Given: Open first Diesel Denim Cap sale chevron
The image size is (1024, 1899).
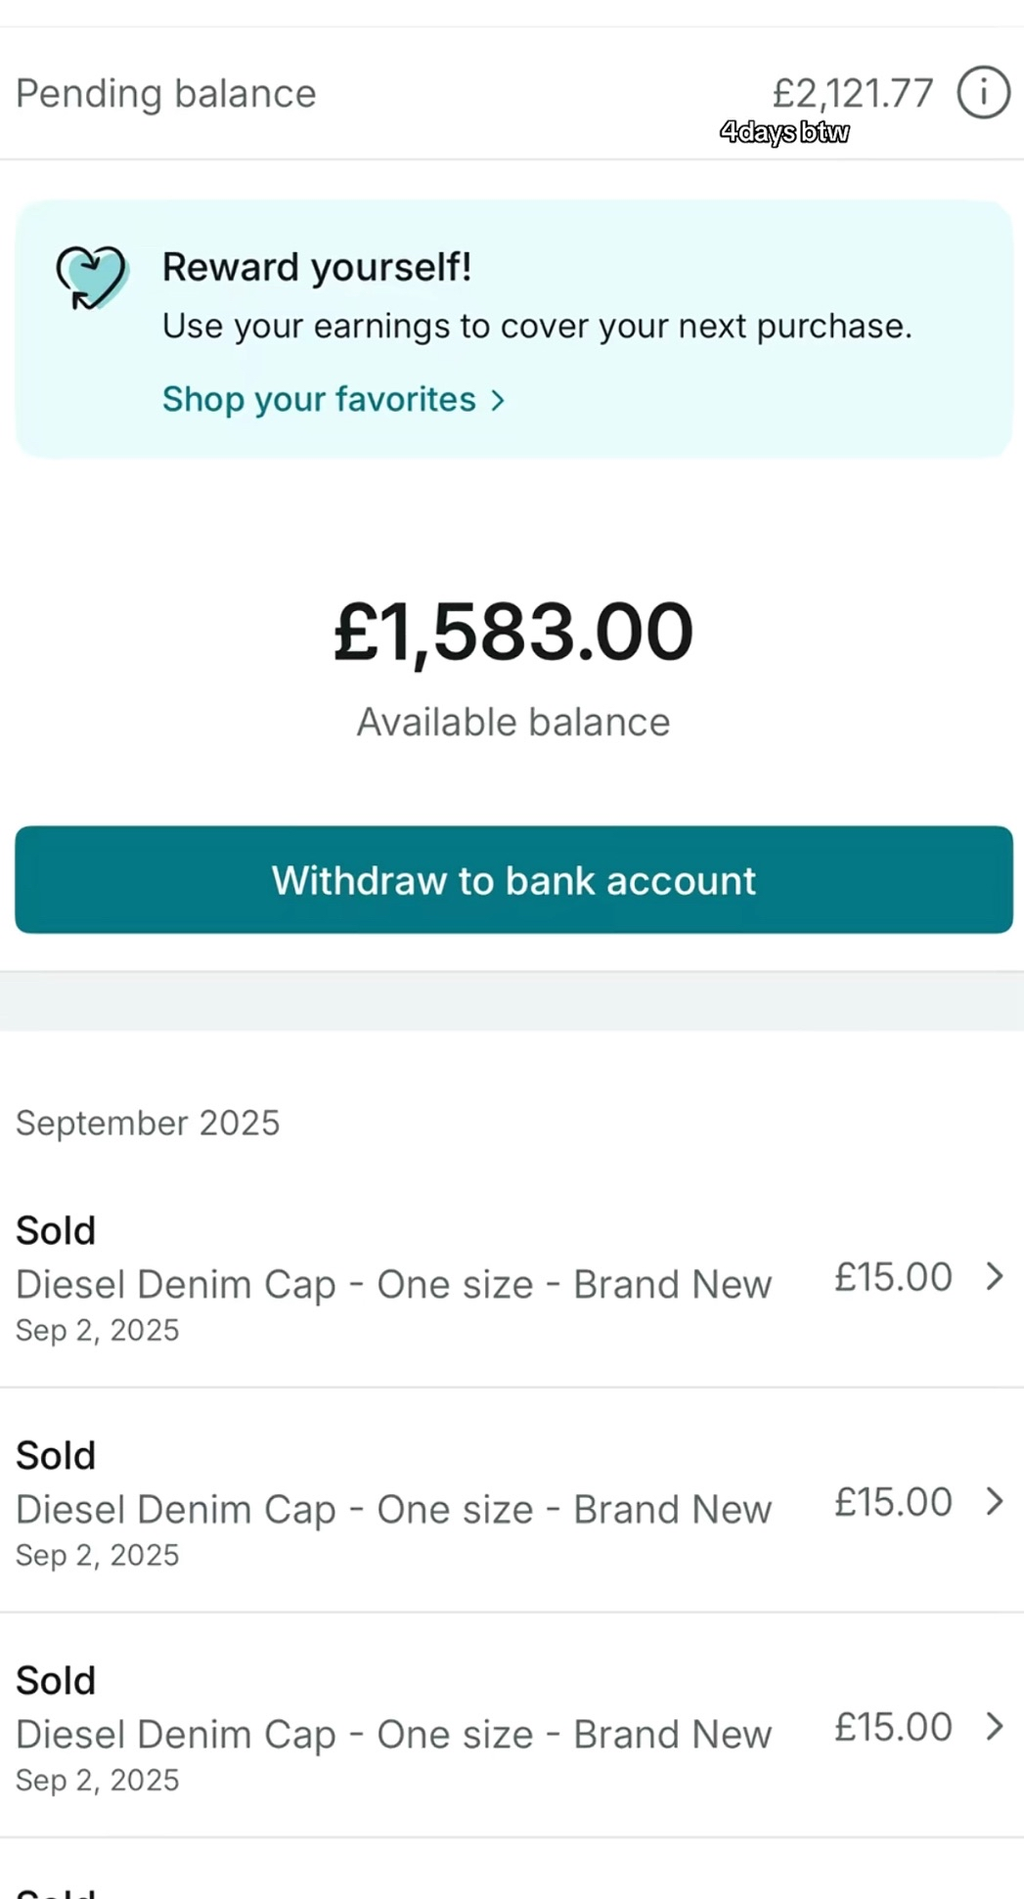Looking at the screenshot, I should click(994, 1276).
